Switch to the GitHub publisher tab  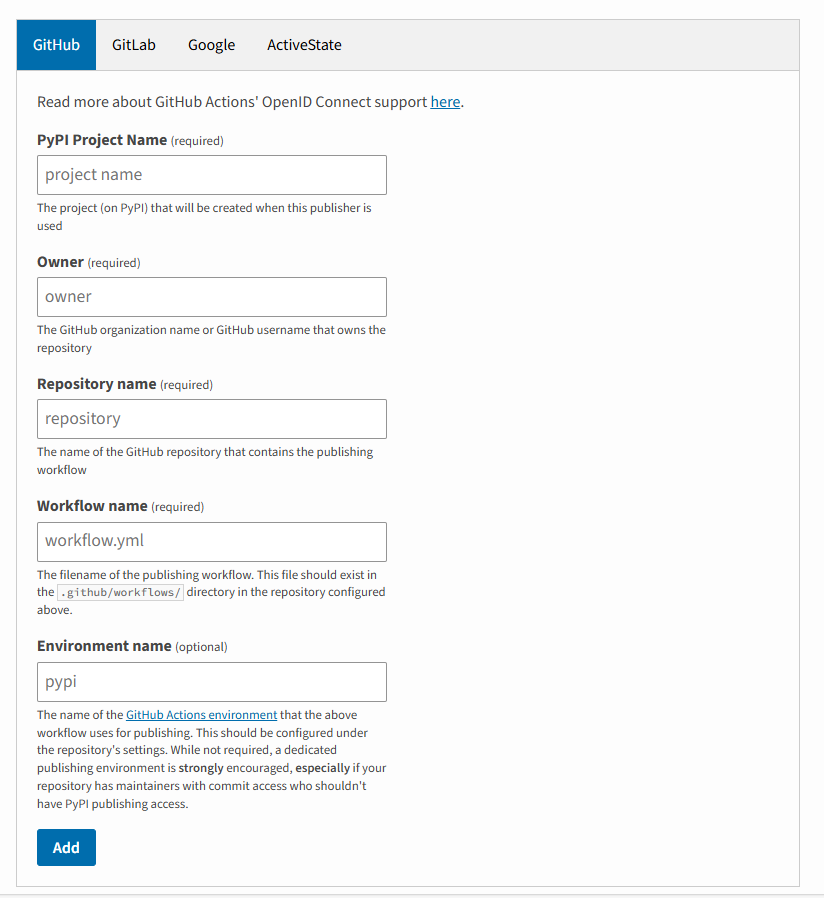(56, 45)
